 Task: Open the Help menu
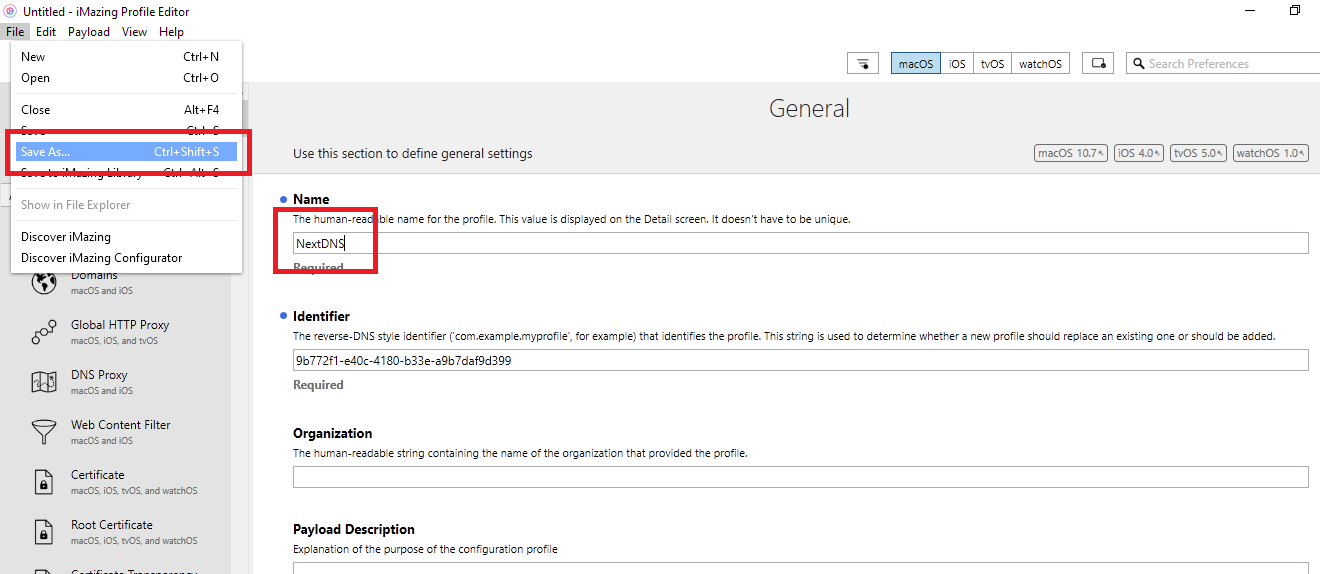[x=171, y=32]
